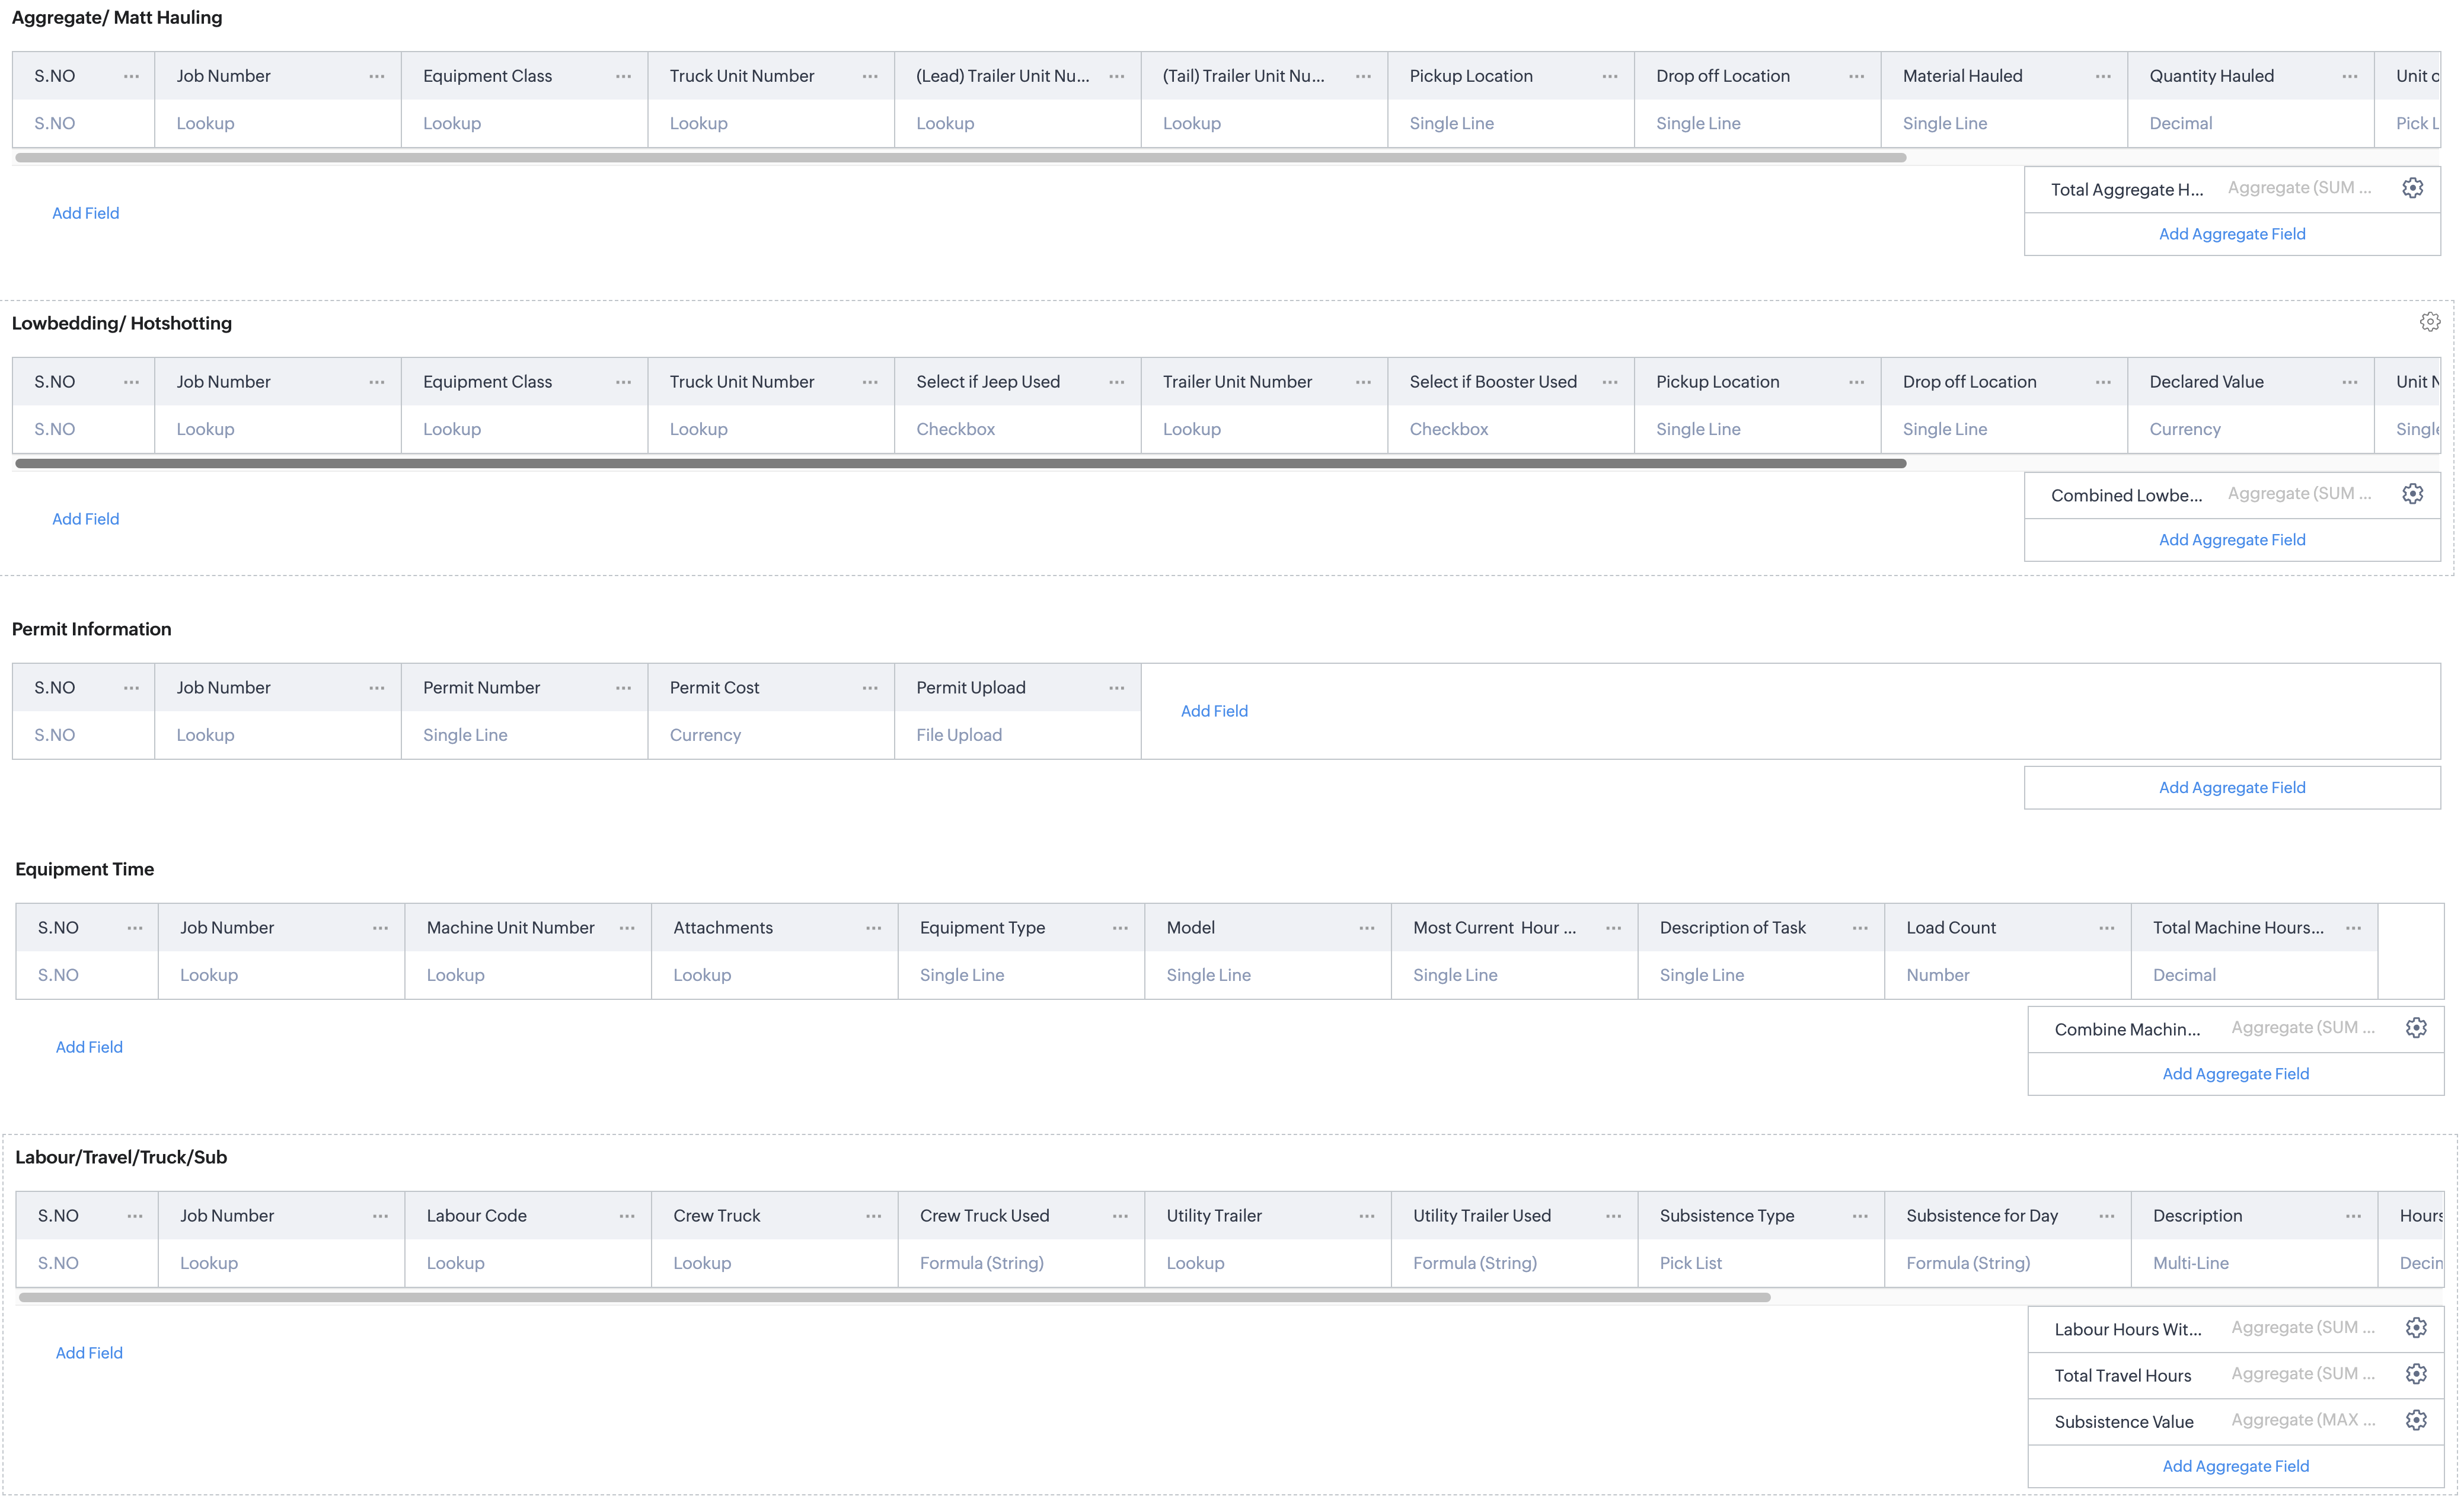Open options dots for Select if Jeep Used

coord(1117,382)
